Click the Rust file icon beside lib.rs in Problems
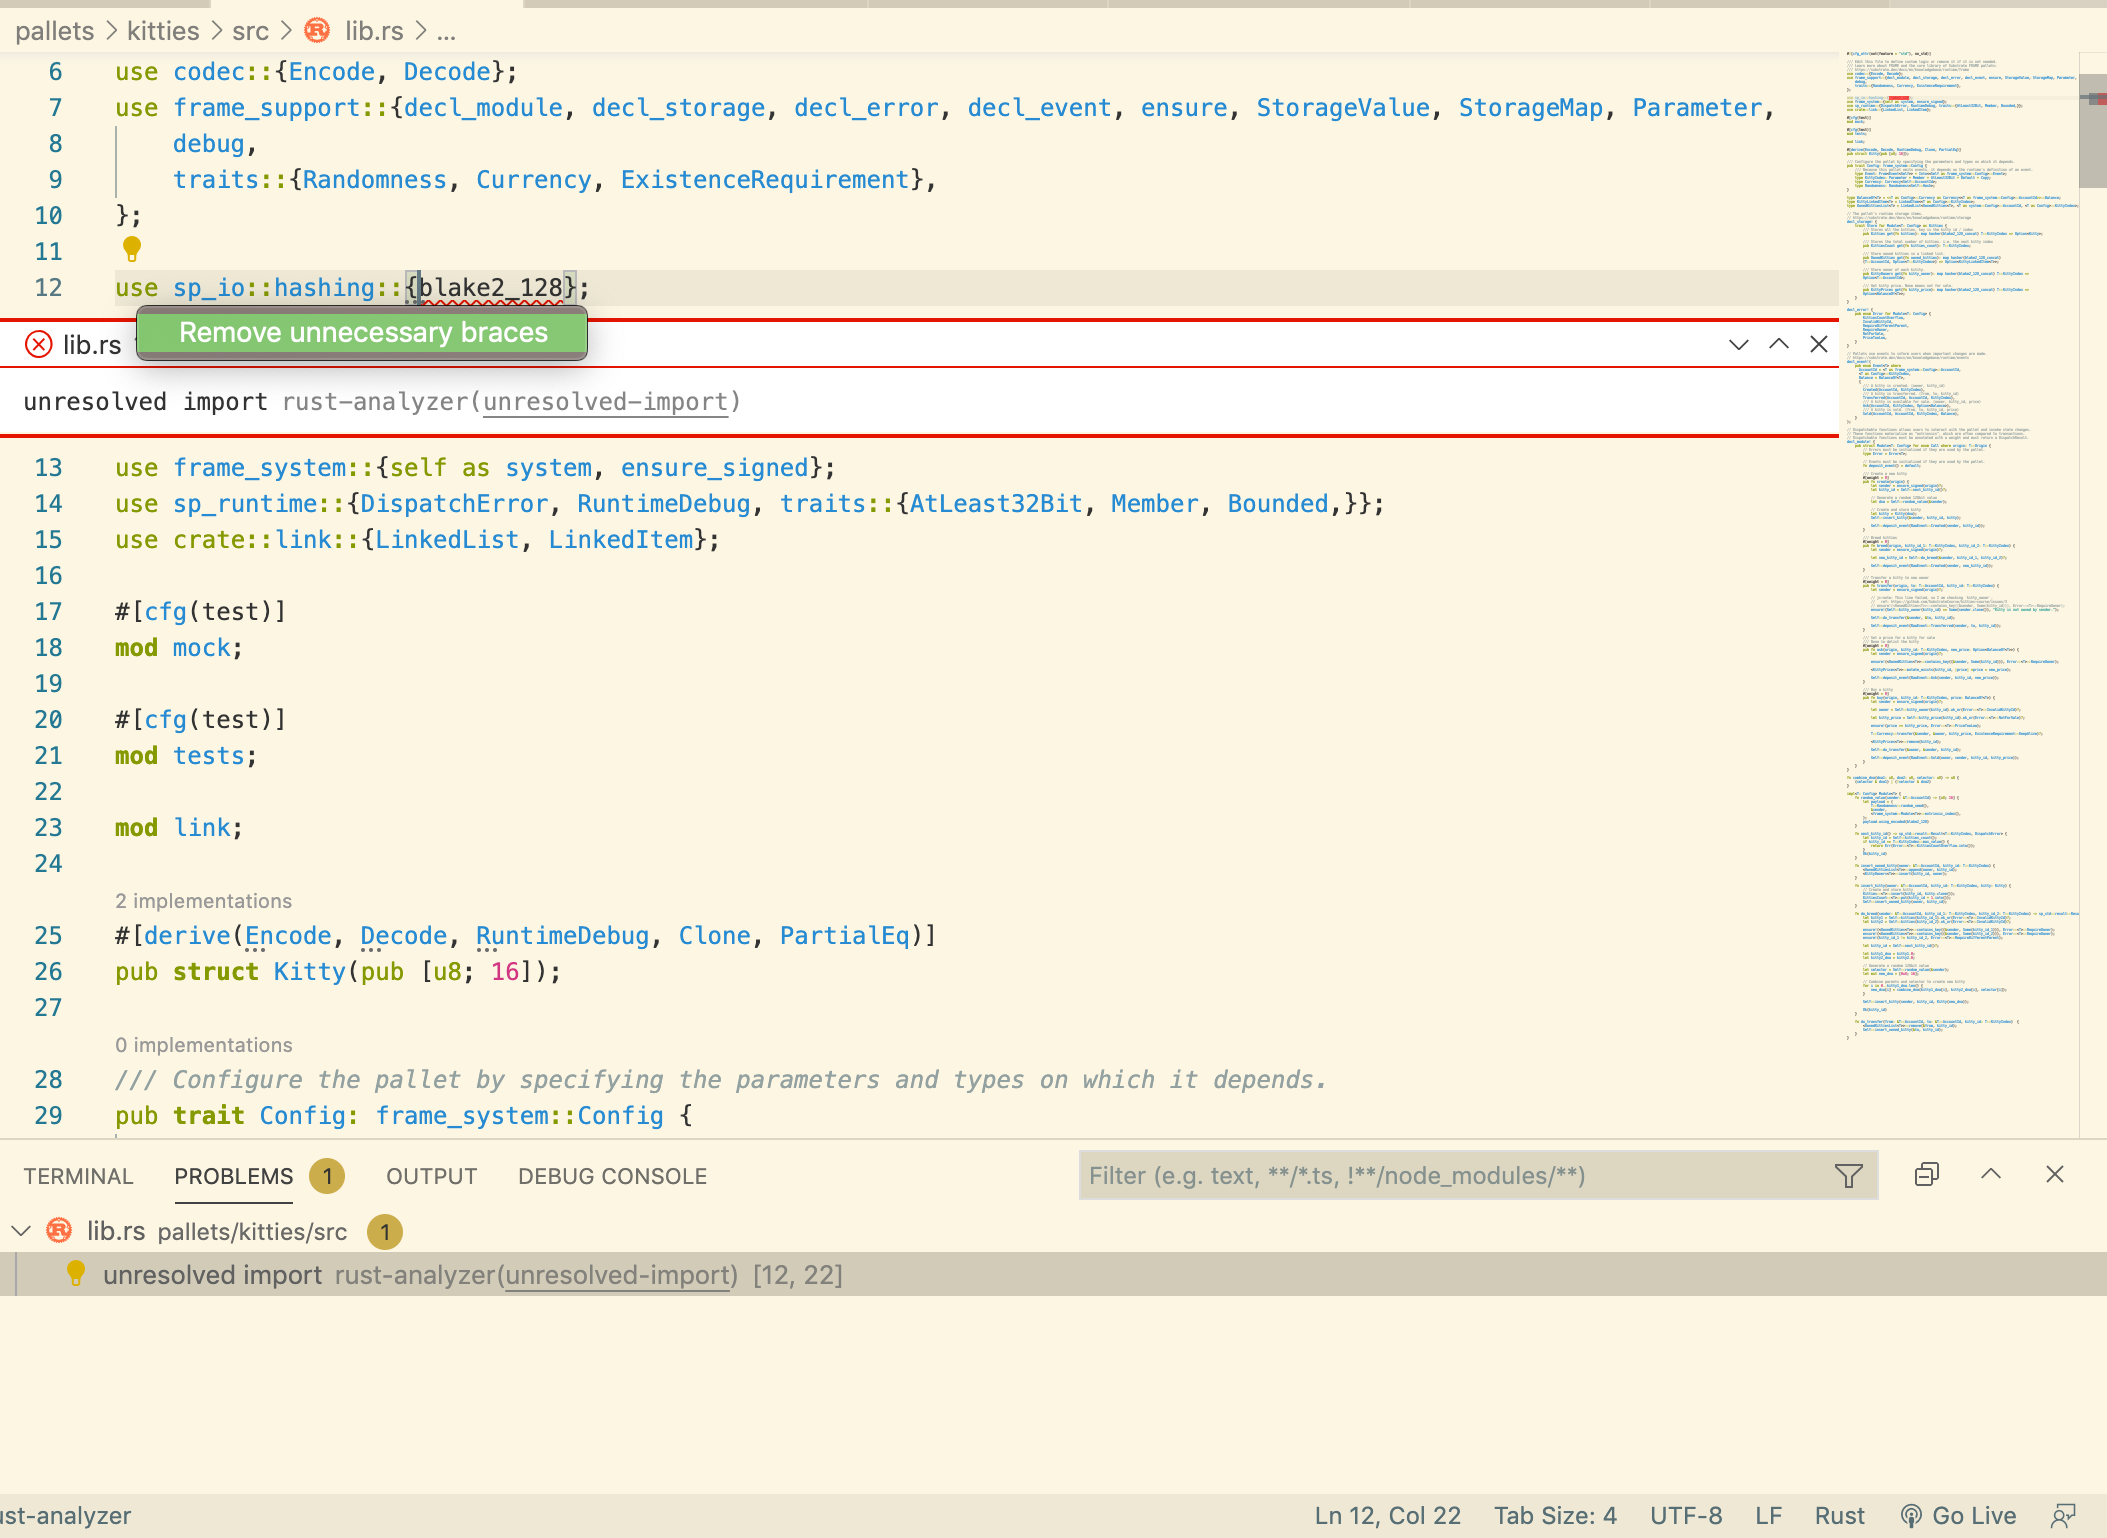This screenshot has height=1538, width=2107. point(57,1231)
